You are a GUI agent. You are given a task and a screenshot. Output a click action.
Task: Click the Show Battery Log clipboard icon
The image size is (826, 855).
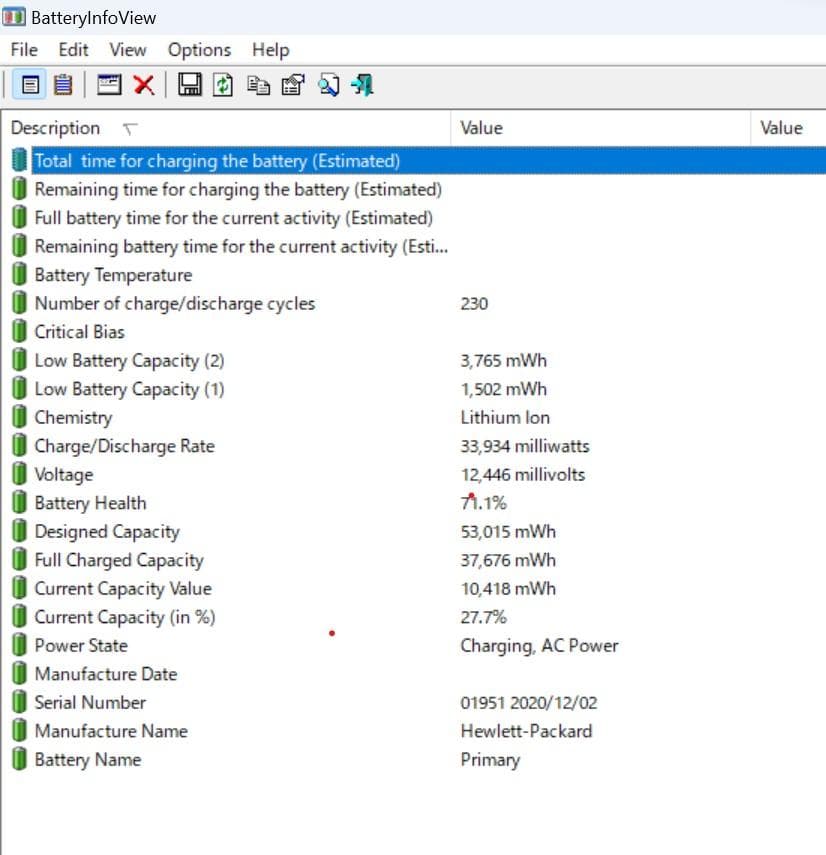click(x=62, y=86)
